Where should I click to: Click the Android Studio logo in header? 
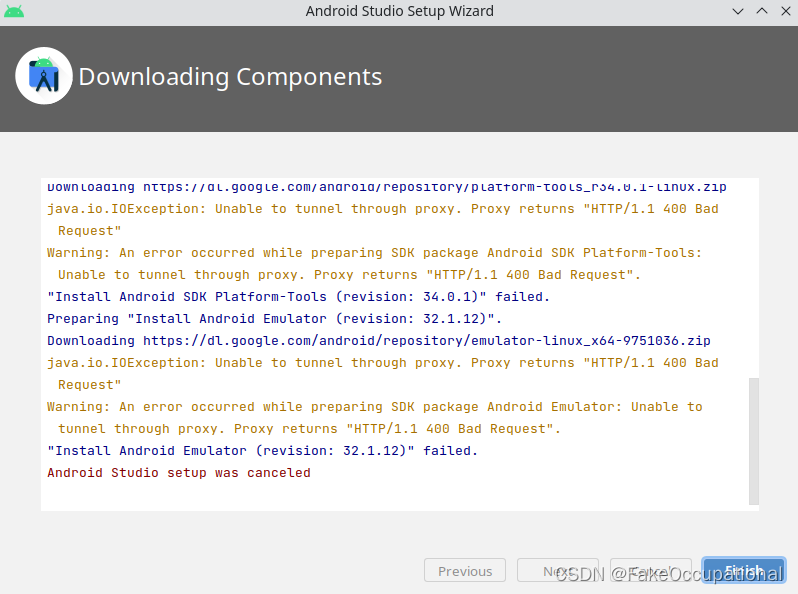pyautogui.click(x=44, y=76)
